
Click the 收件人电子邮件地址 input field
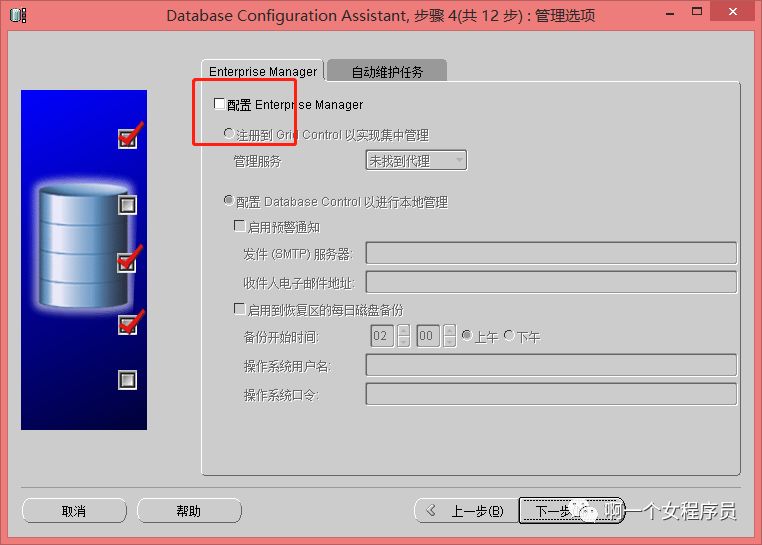[551, 282]
